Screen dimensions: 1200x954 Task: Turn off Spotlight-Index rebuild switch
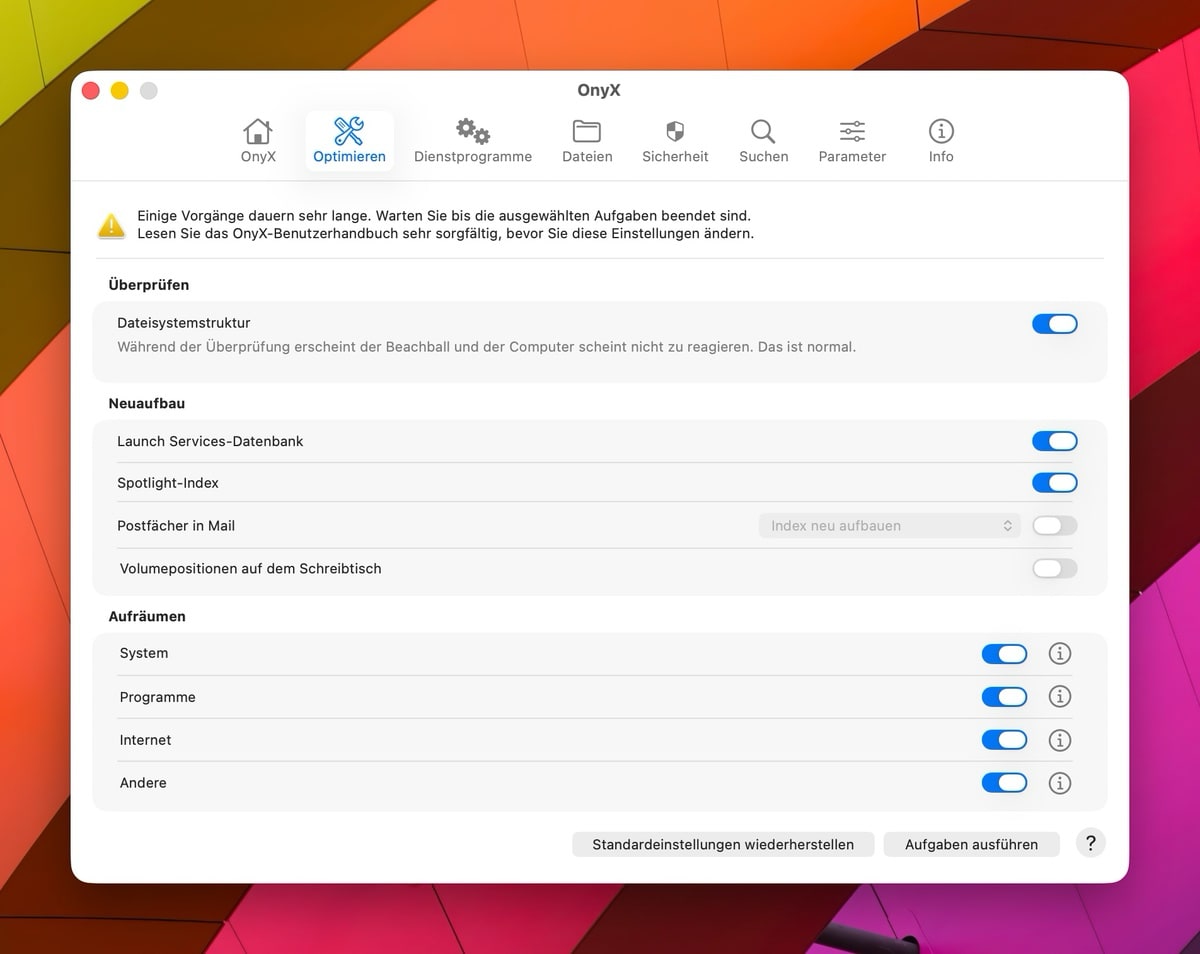(1054, 483)
